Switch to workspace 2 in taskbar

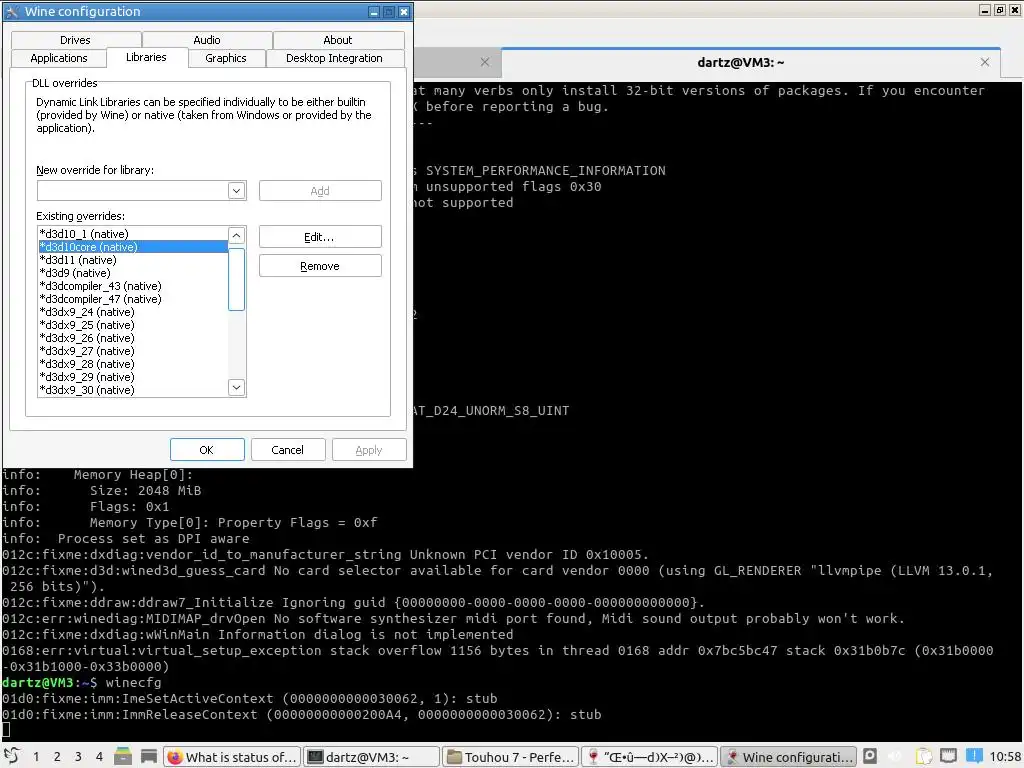tap(57, 756)
